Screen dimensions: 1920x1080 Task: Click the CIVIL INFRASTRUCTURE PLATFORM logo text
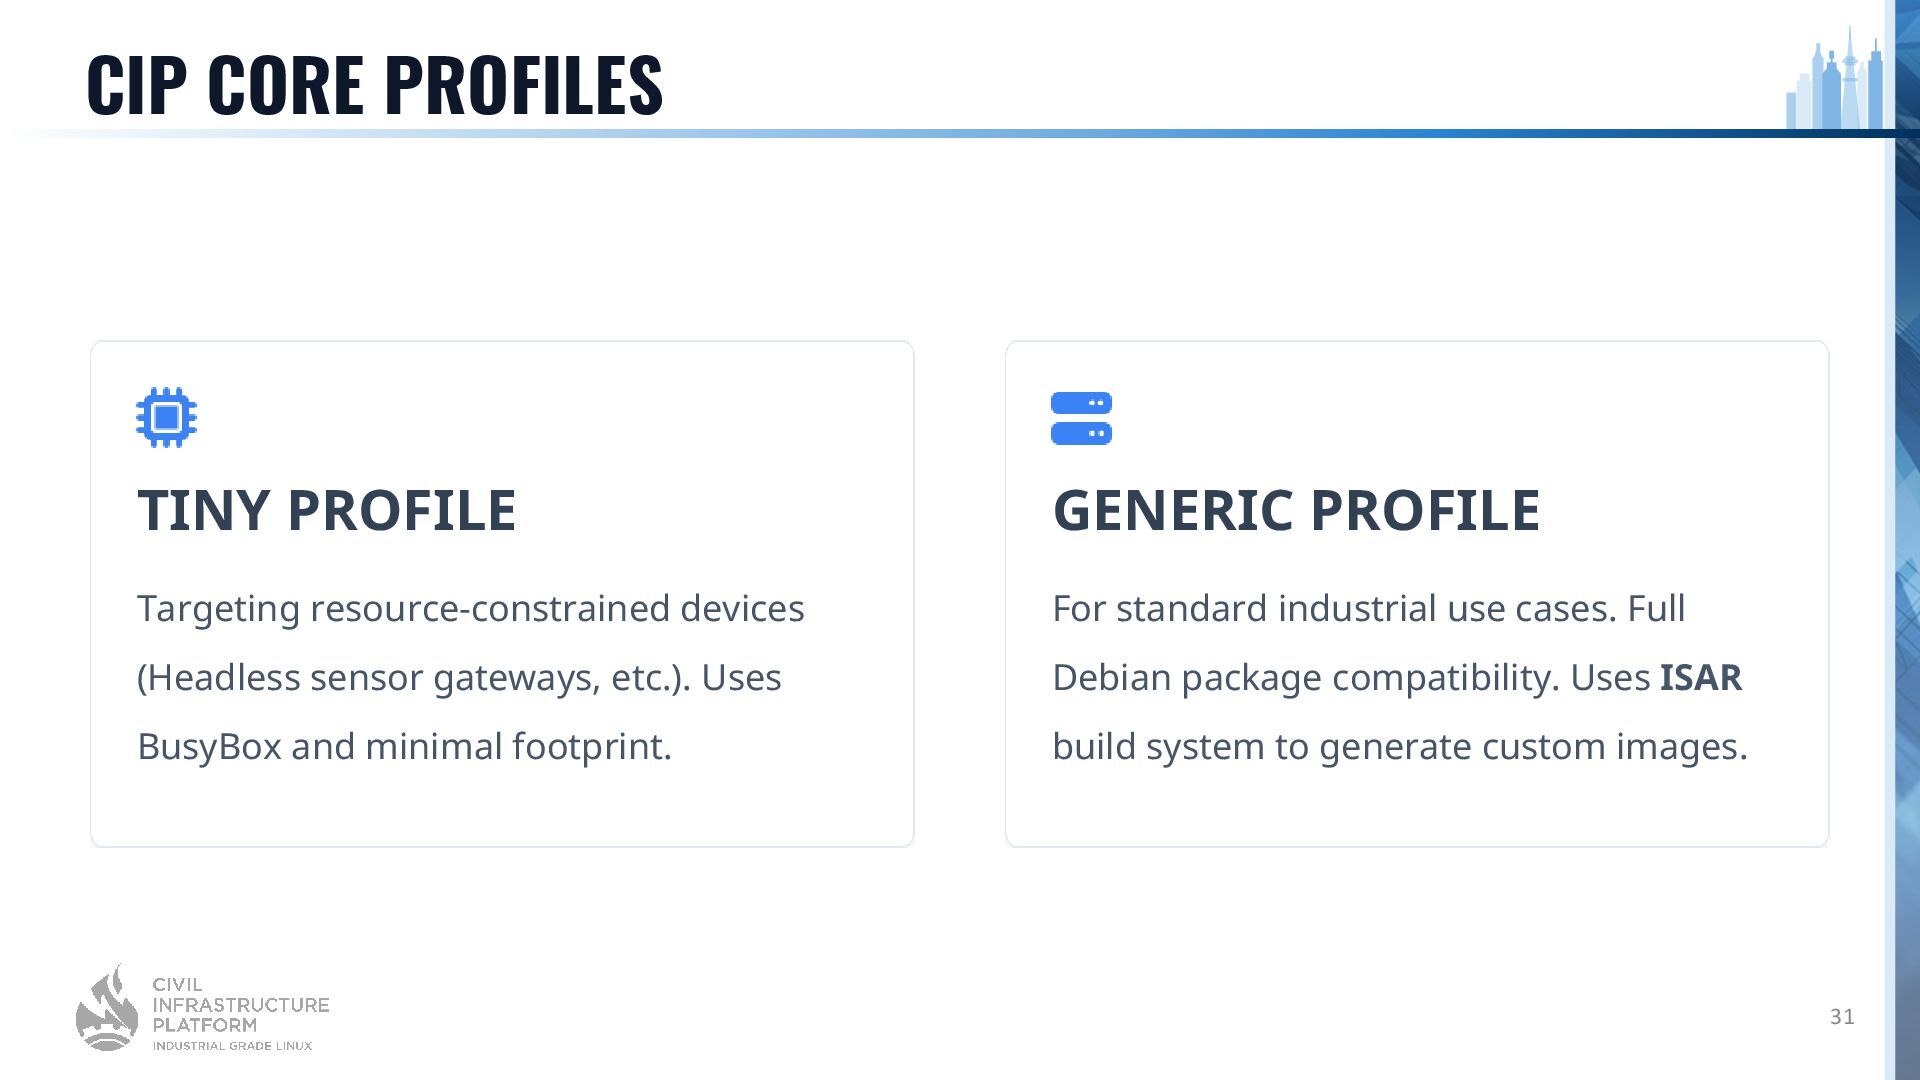tap(240, 1004)
